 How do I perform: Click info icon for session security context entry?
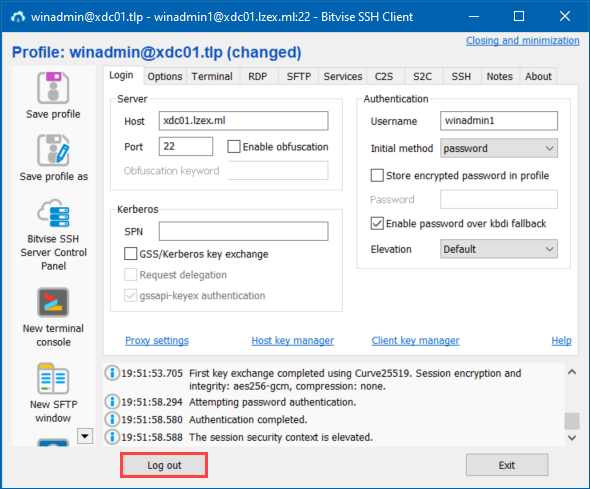click(112, 437)
